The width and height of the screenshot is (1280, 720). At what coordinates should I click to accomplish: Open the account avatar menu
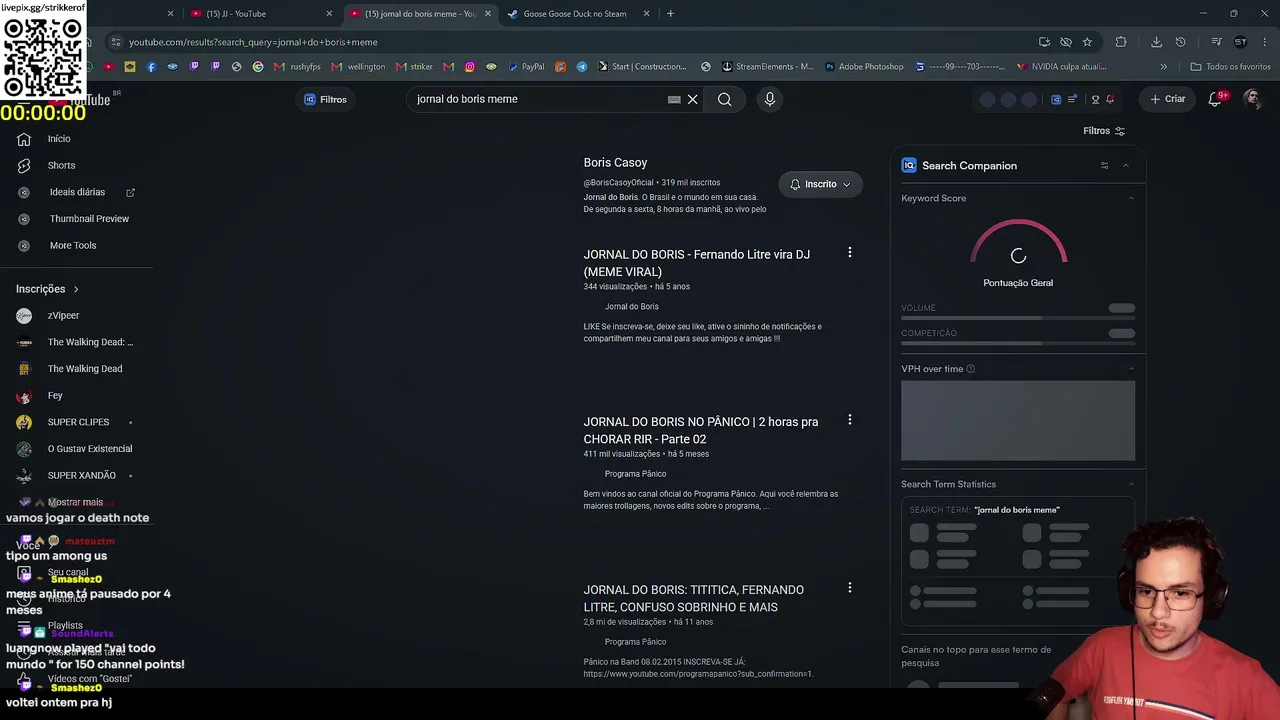(x=1252, y=99)
